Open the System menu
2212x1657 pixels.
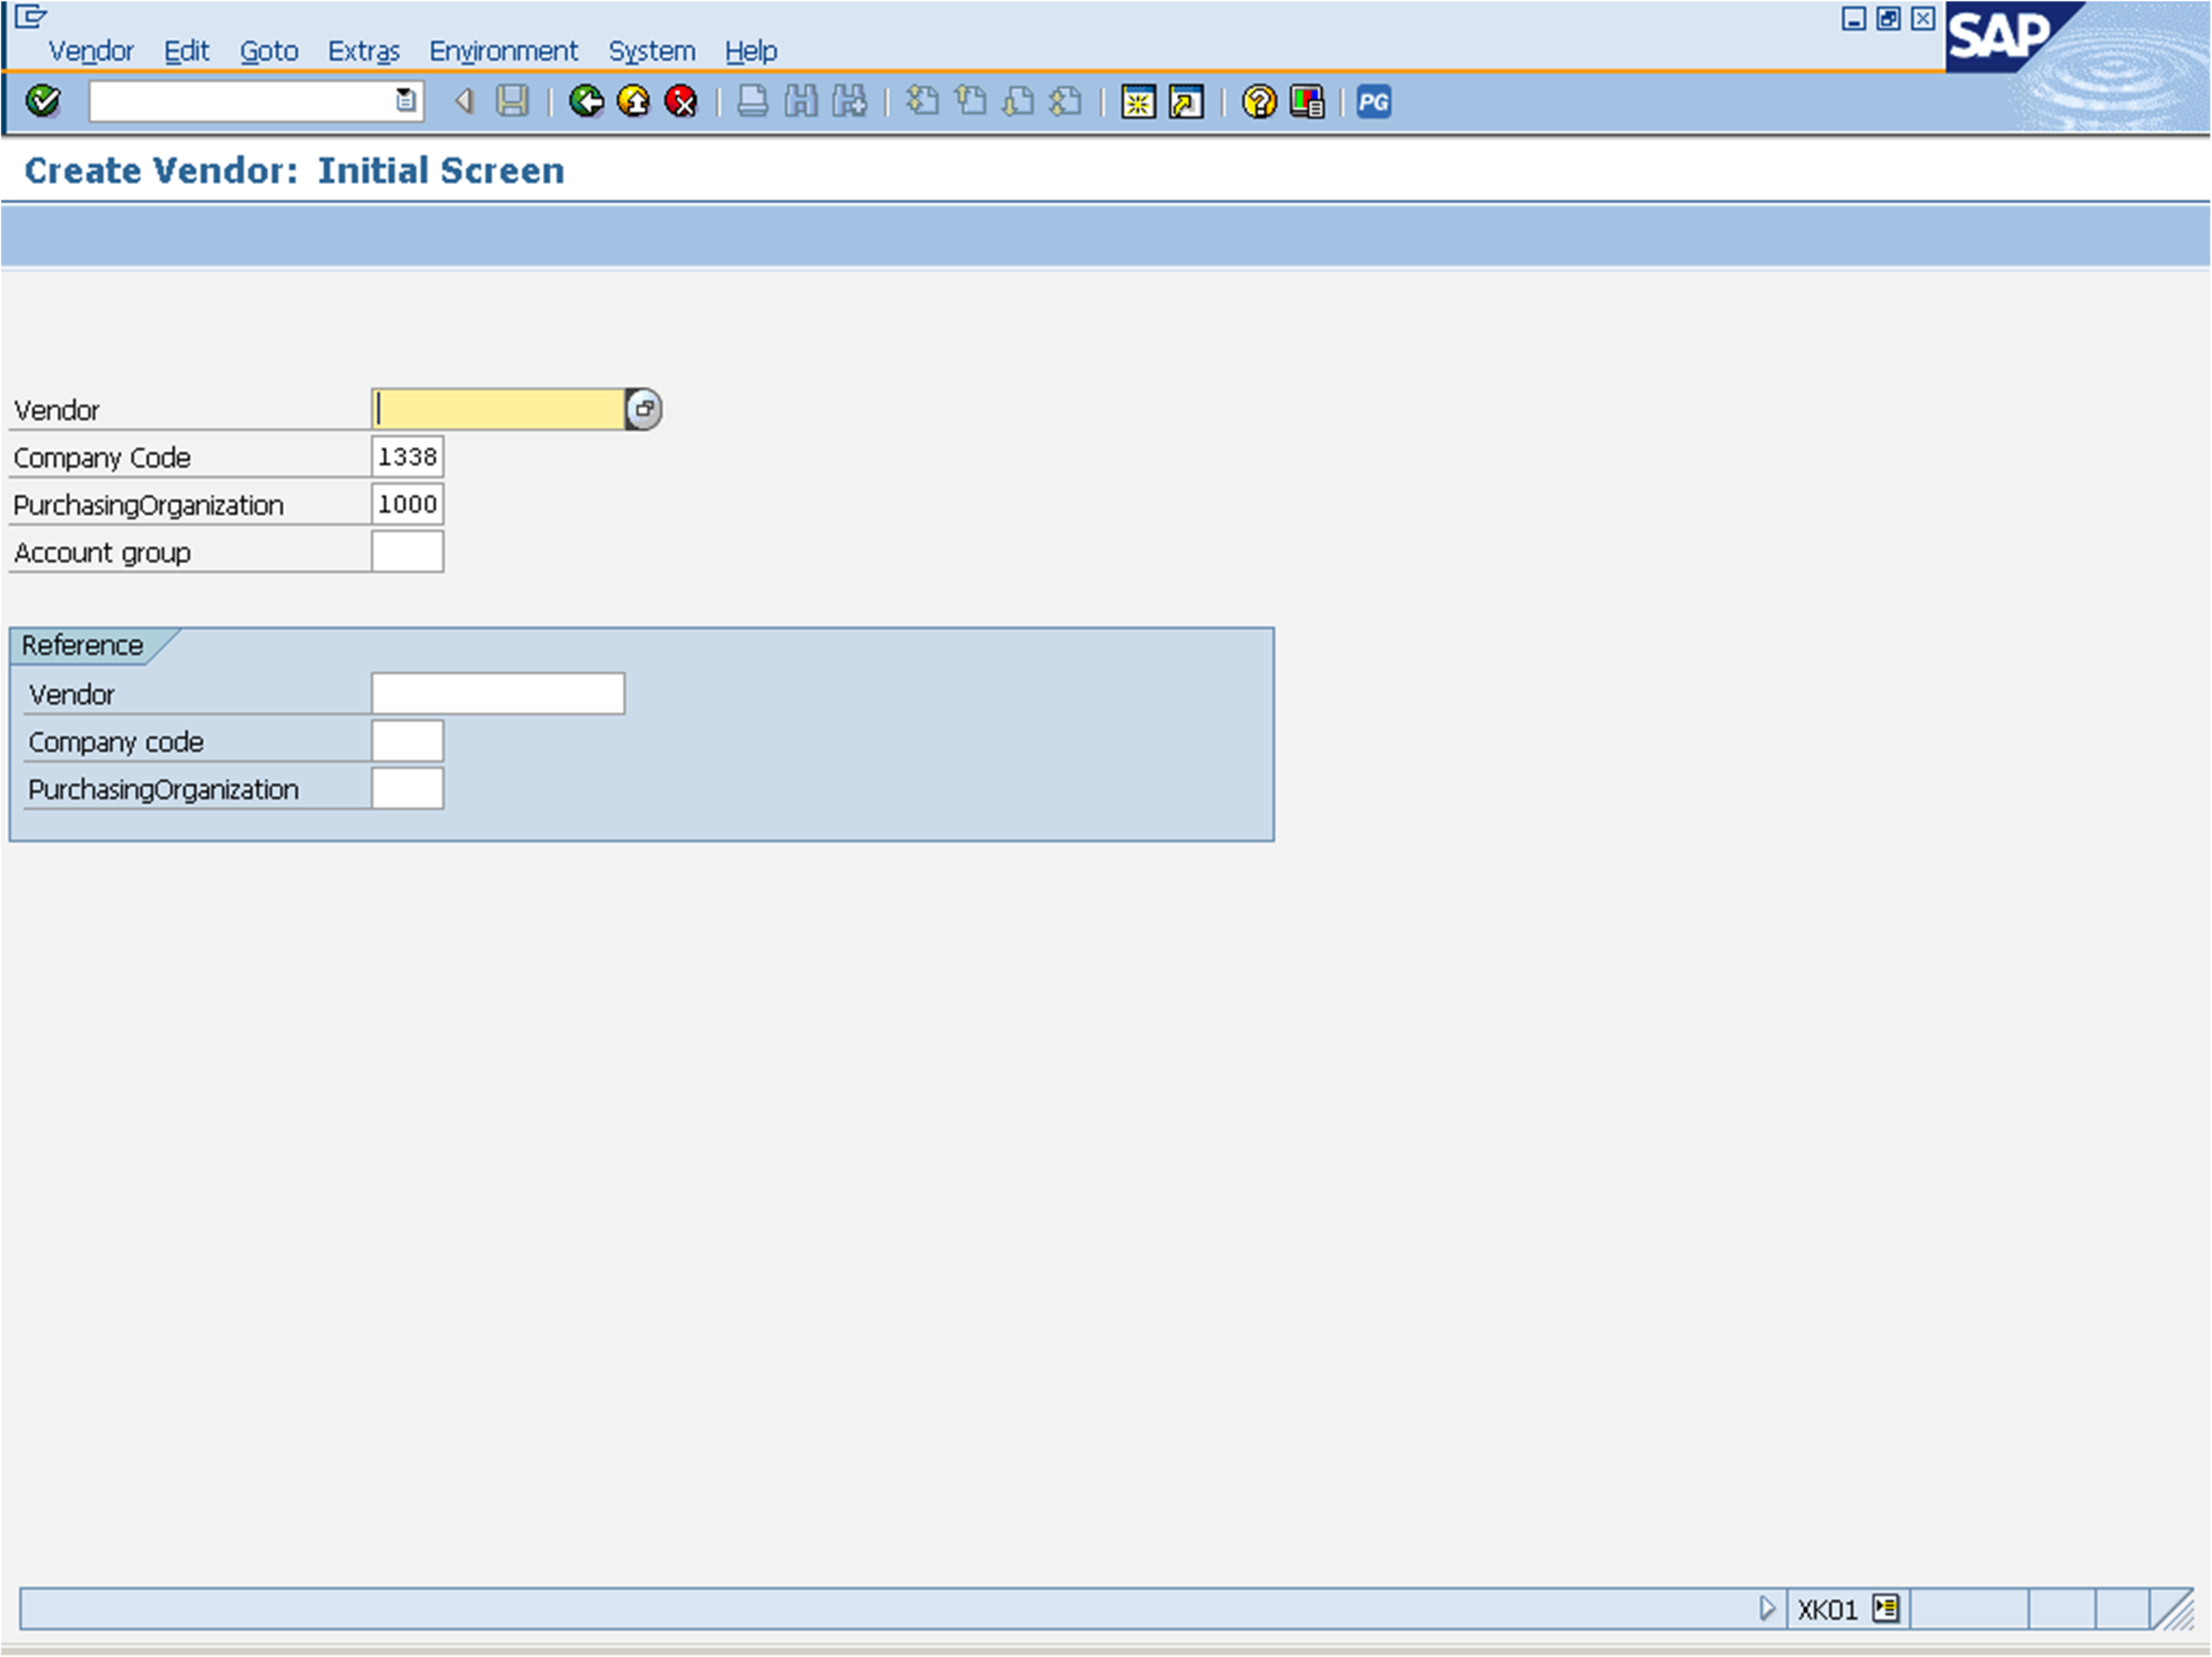[x=651, y=51]
